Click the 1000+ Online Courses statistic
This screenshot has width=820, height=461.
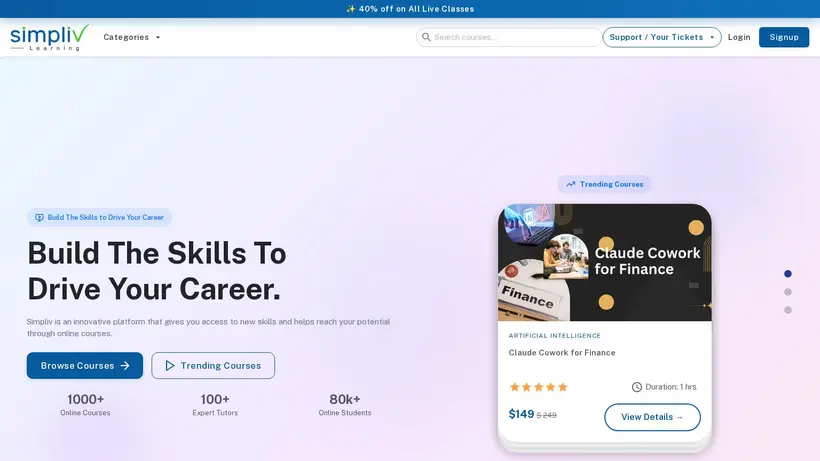(x=85, y=405)
